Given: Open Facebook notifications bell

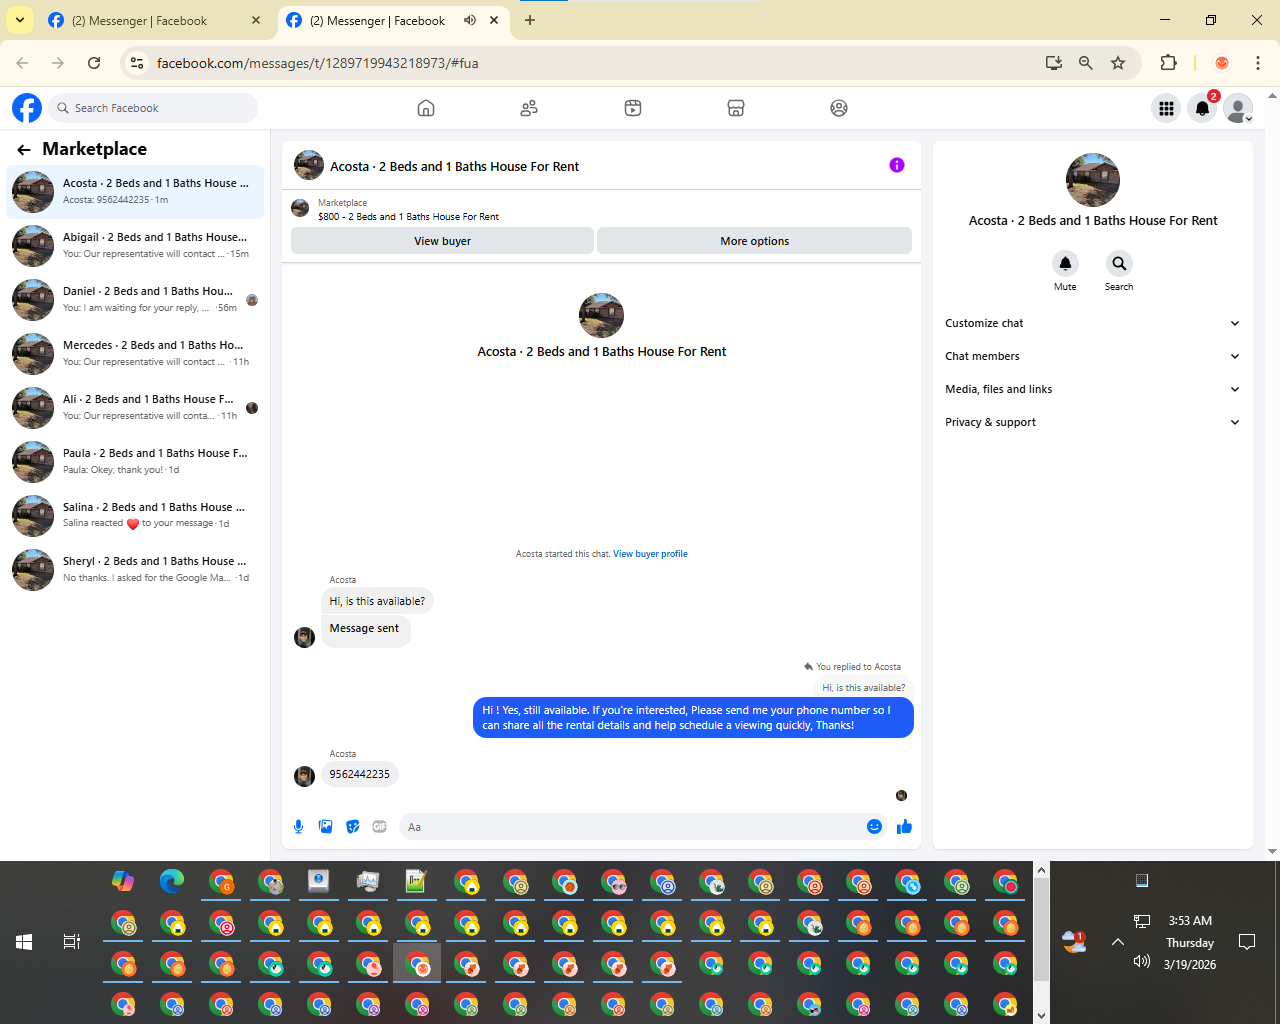Looking at the screenshot, I should [x=1202, y=108].
